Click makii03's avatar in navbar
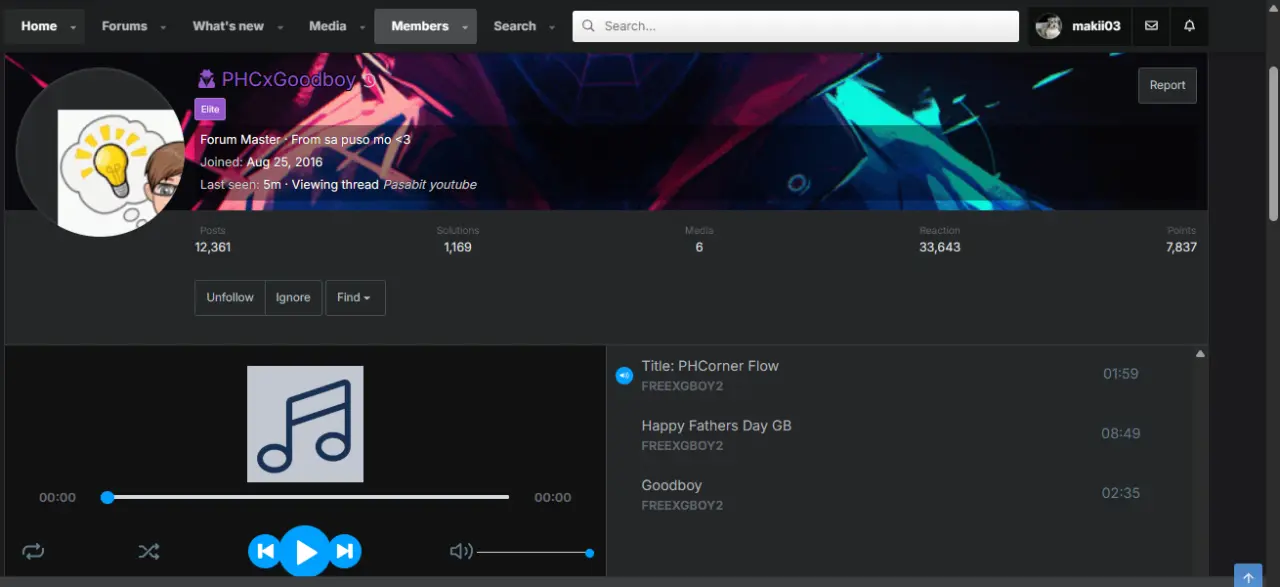This screenshot has width=1280, height=587. point(1048,26)
